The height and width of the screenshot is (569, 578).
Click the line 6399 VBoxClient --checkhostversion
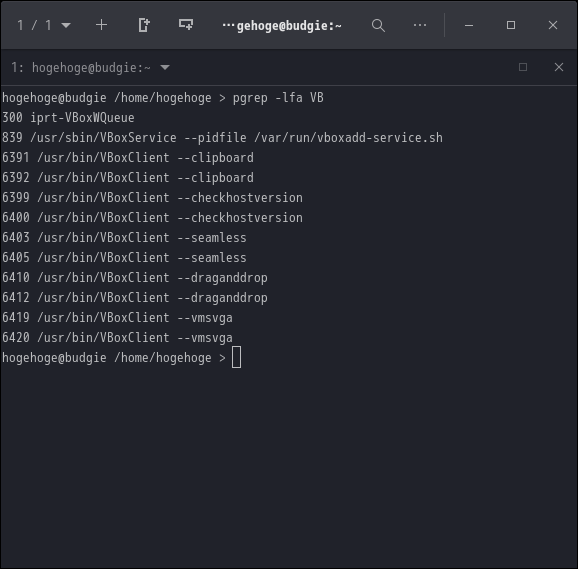pyautogui.click(x=152, y=198)
